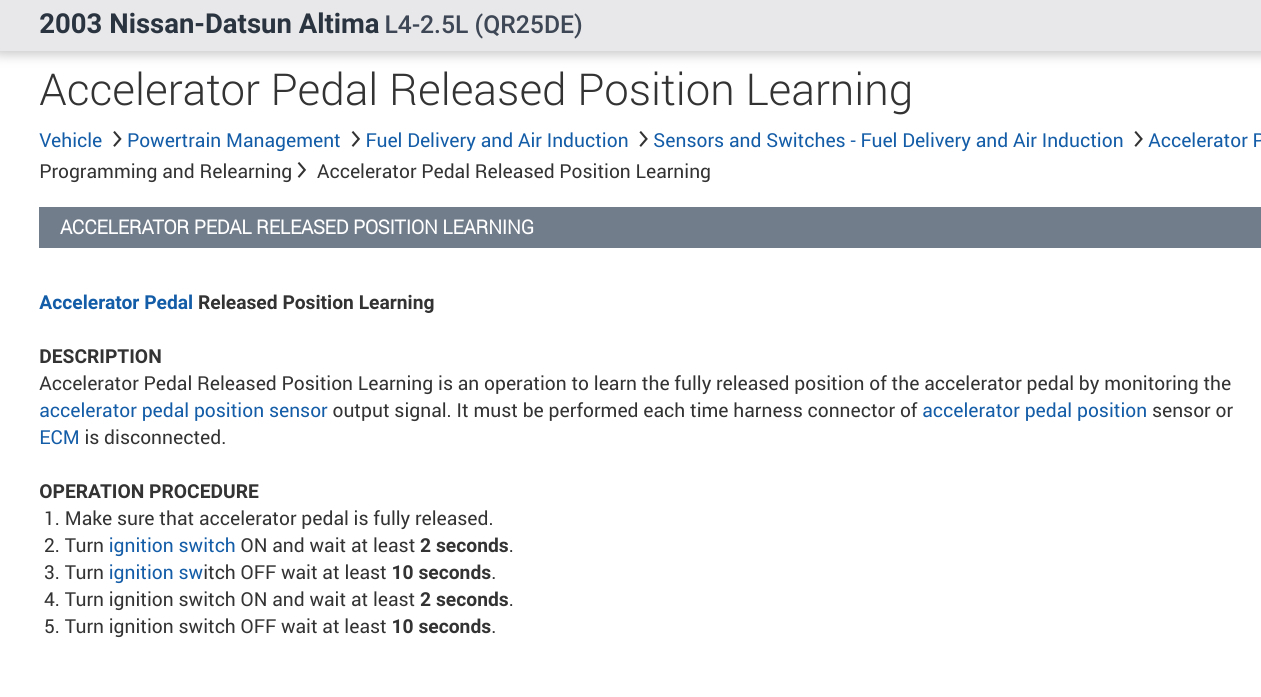The width and height of the screenshot is (1261, 697).
Task: Click the last breadcrumb item for current page
Action: point(513,172)
